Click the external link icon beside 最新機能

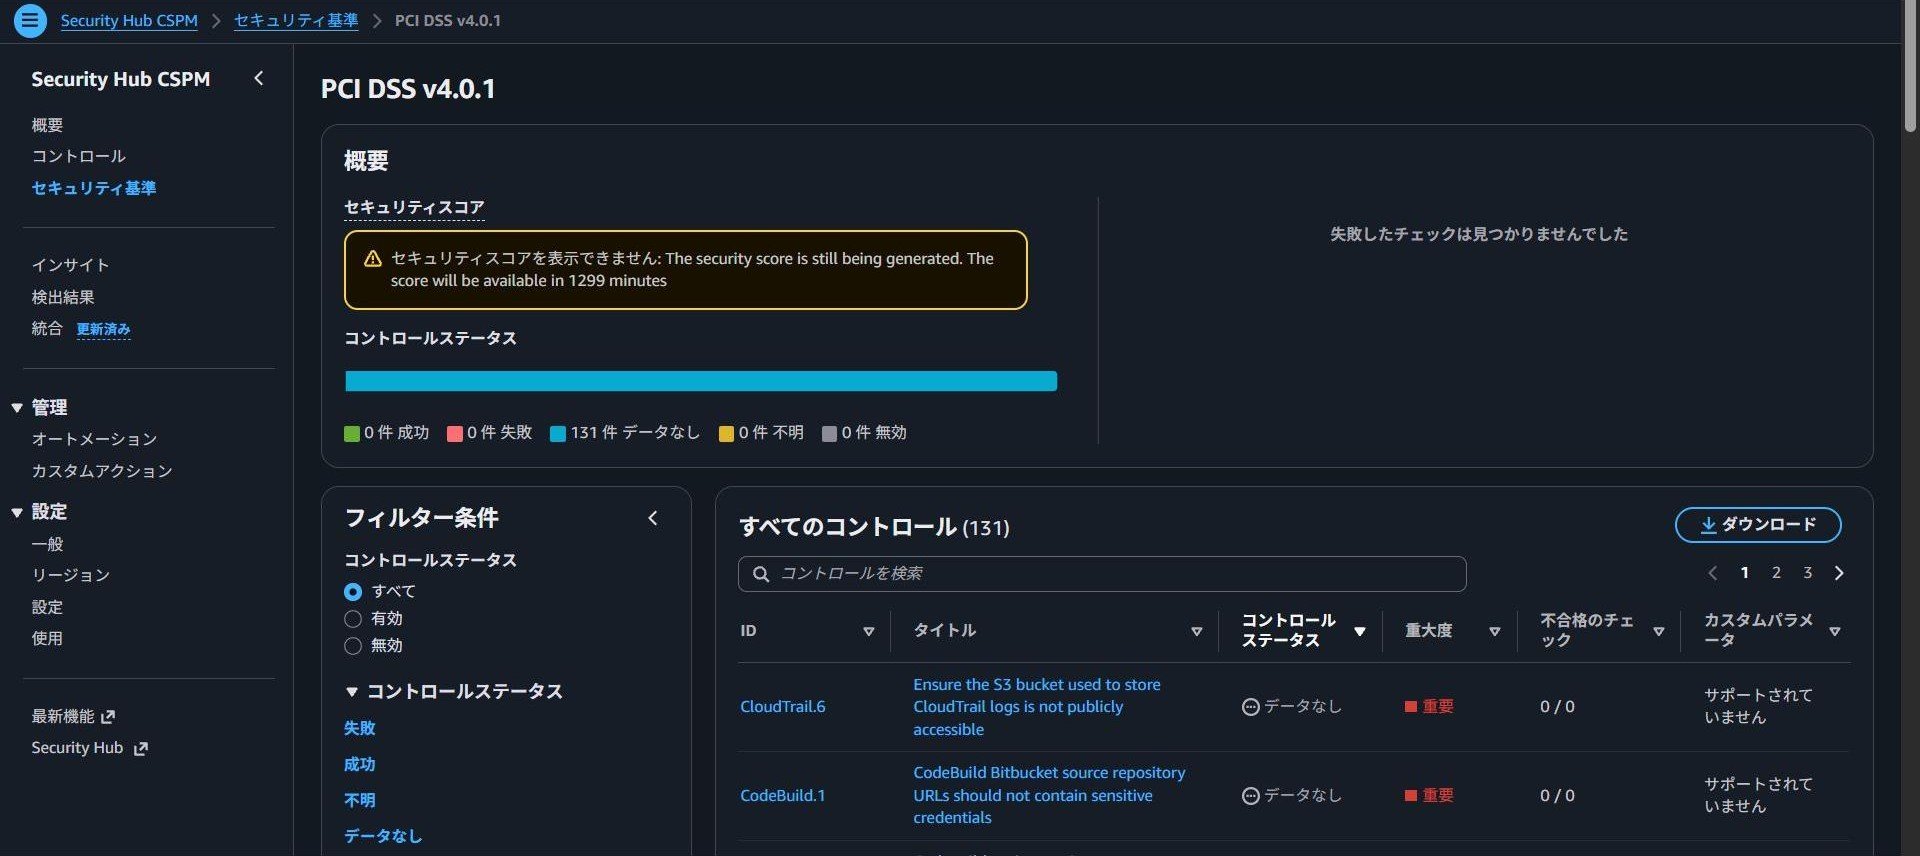coord(108,716)
